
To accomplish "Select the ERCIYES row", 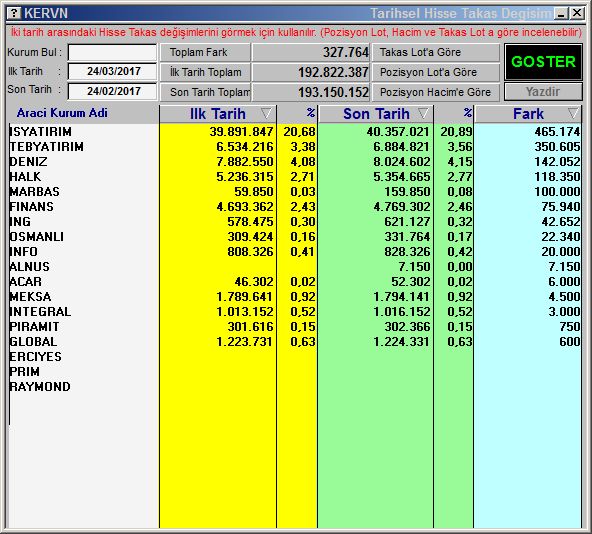I will point(294,357).
